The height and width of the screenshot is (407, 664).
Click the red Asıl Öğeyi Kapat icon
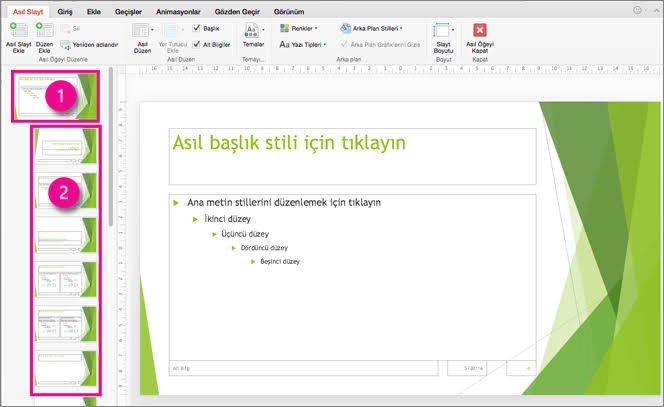pos(479,32)
